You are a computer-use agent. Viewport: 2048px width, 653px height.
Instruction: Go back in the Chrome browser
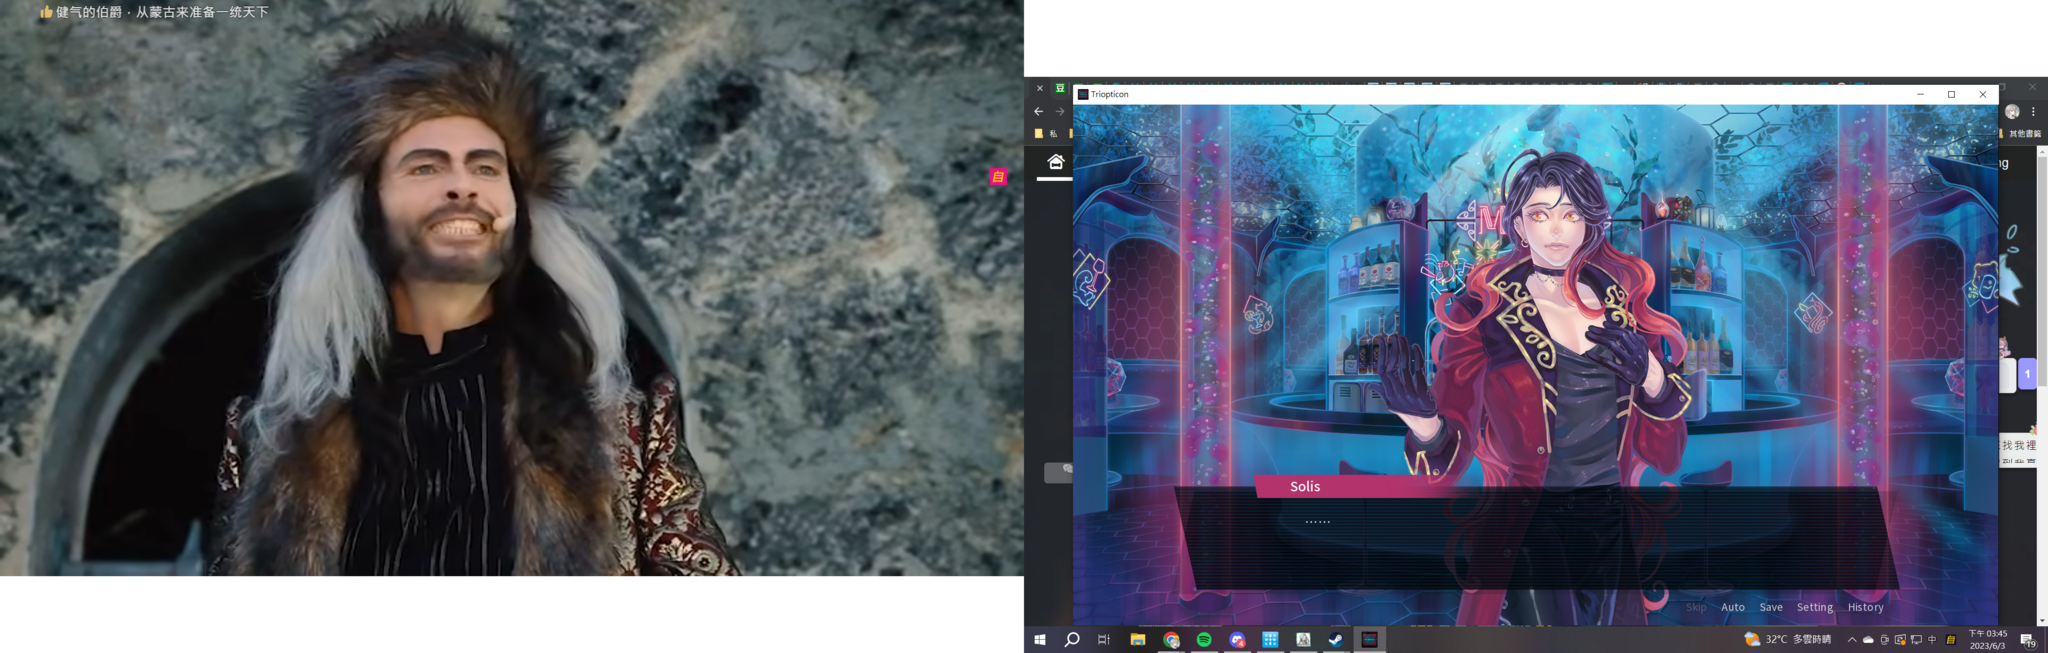(1039, 112)
